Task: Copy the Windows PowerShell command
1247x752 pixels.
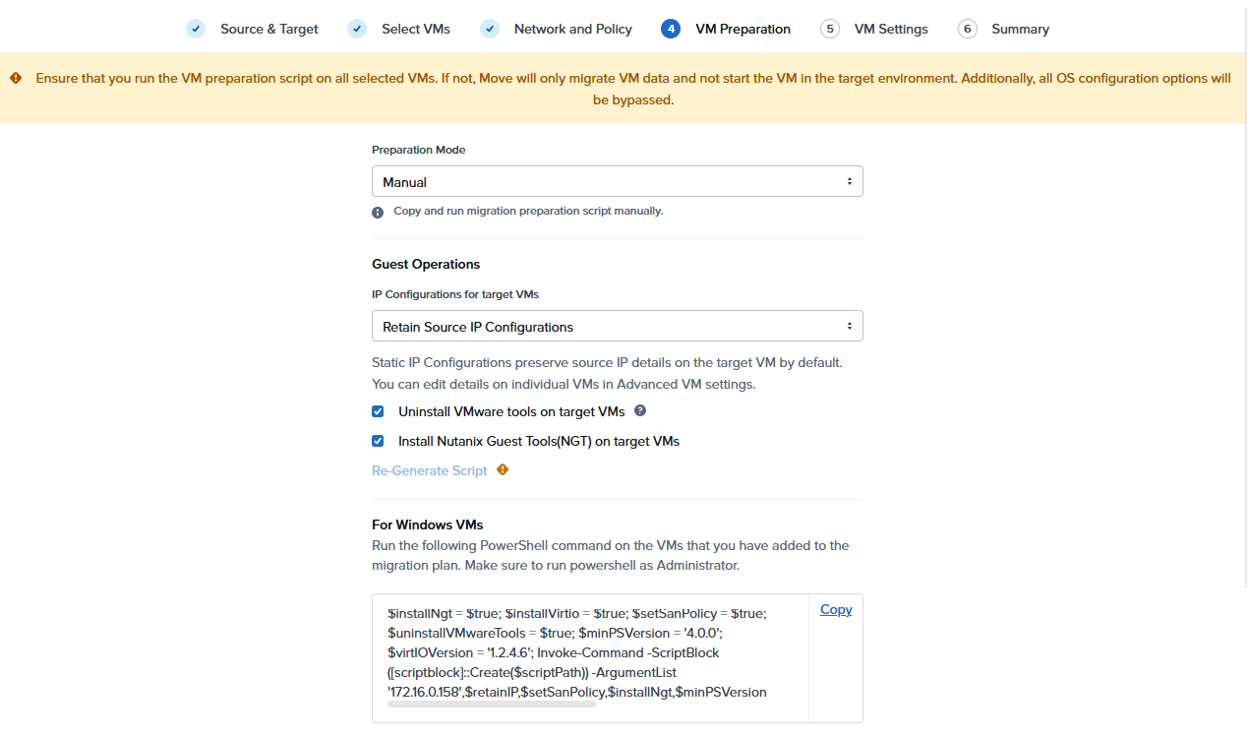Action: click(836, 609)
